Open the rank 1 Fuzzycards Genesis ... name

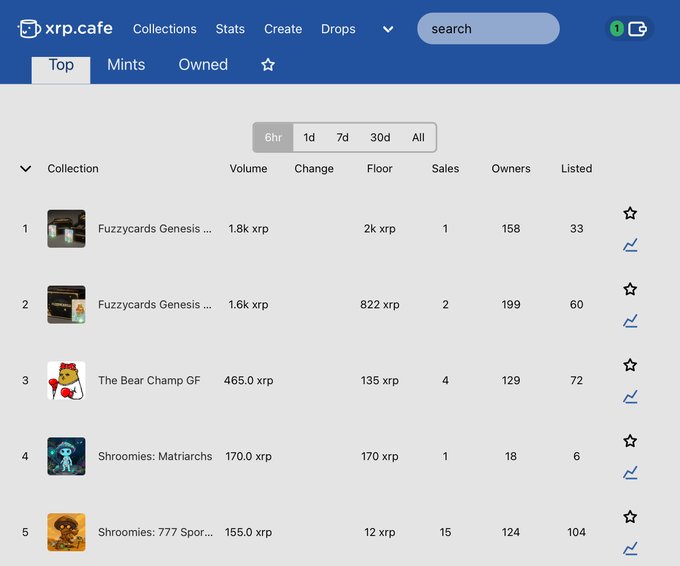click(155, 229)
